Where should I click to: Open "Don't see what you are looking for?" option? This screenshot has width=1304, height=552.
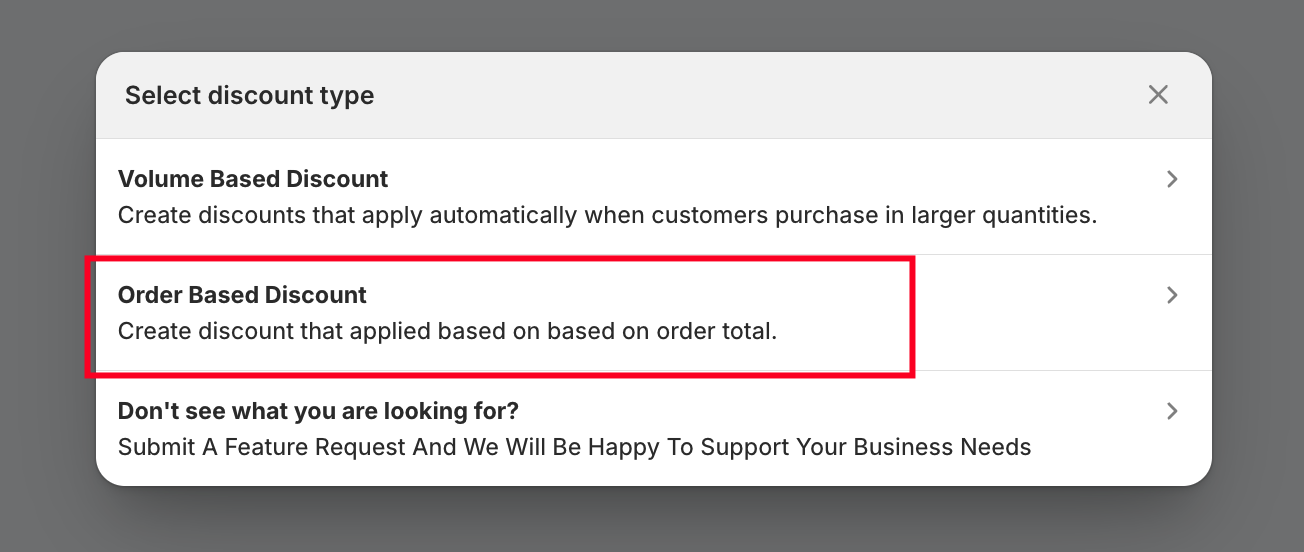tap(318, 412)
